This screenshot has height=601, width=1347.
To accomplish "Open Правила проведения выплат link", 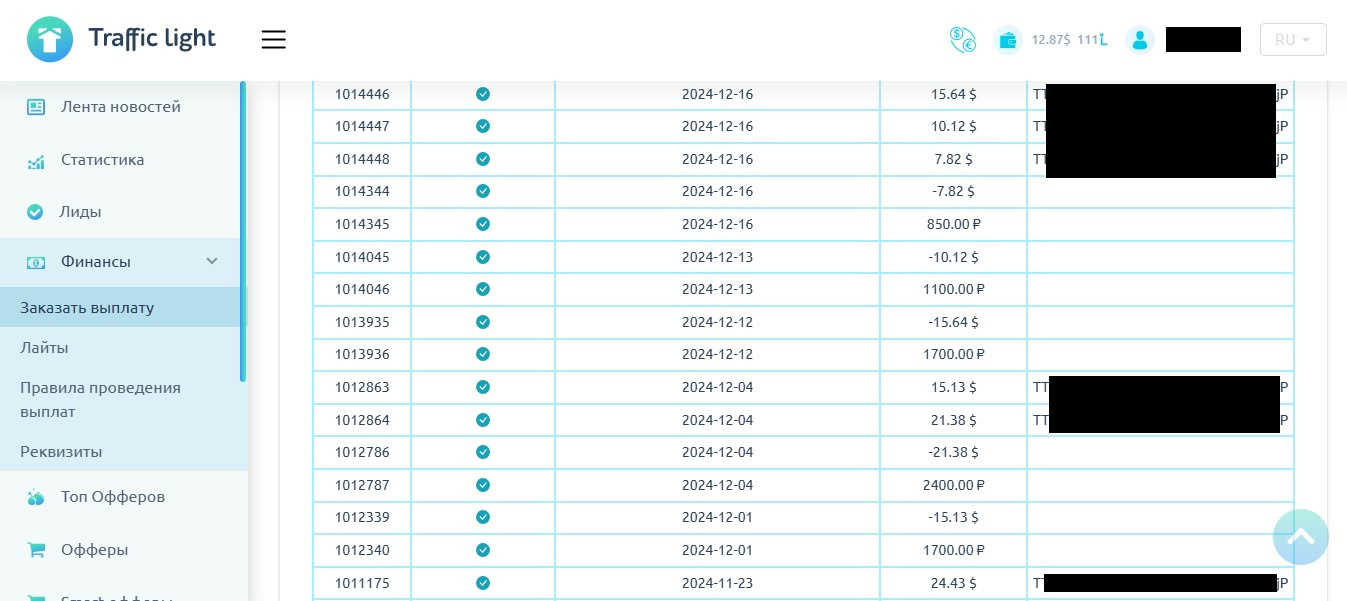I will [x=100, y=399].
